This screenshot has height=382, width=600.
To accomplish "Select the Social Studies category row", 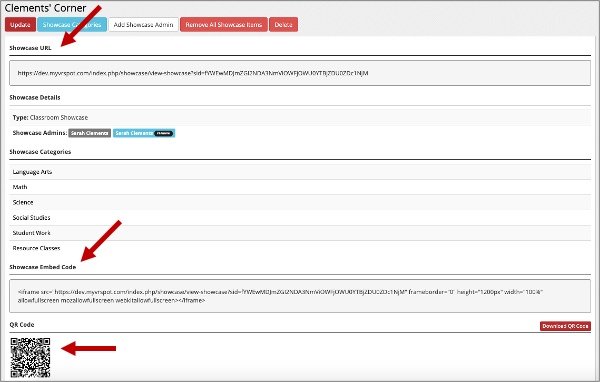I will 300,218.
